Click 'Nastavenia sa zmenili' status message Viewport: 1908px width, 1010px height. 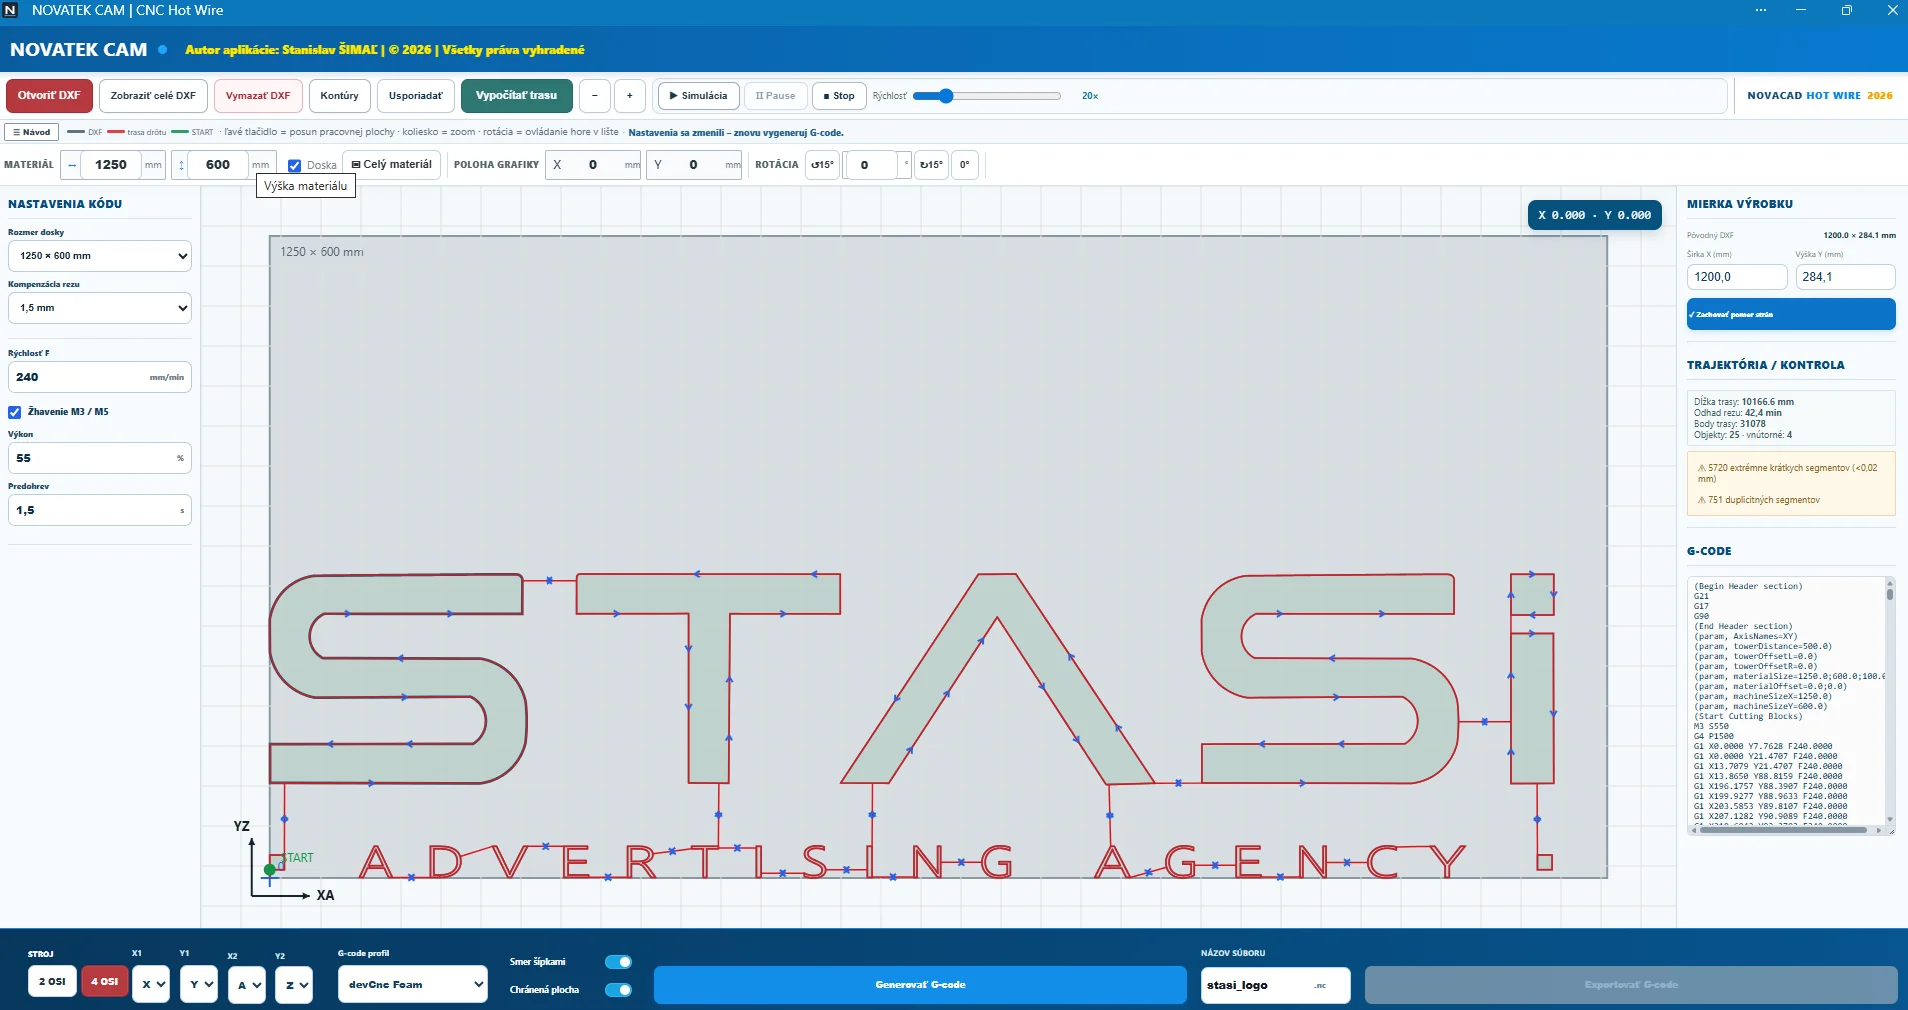point(736,132)
